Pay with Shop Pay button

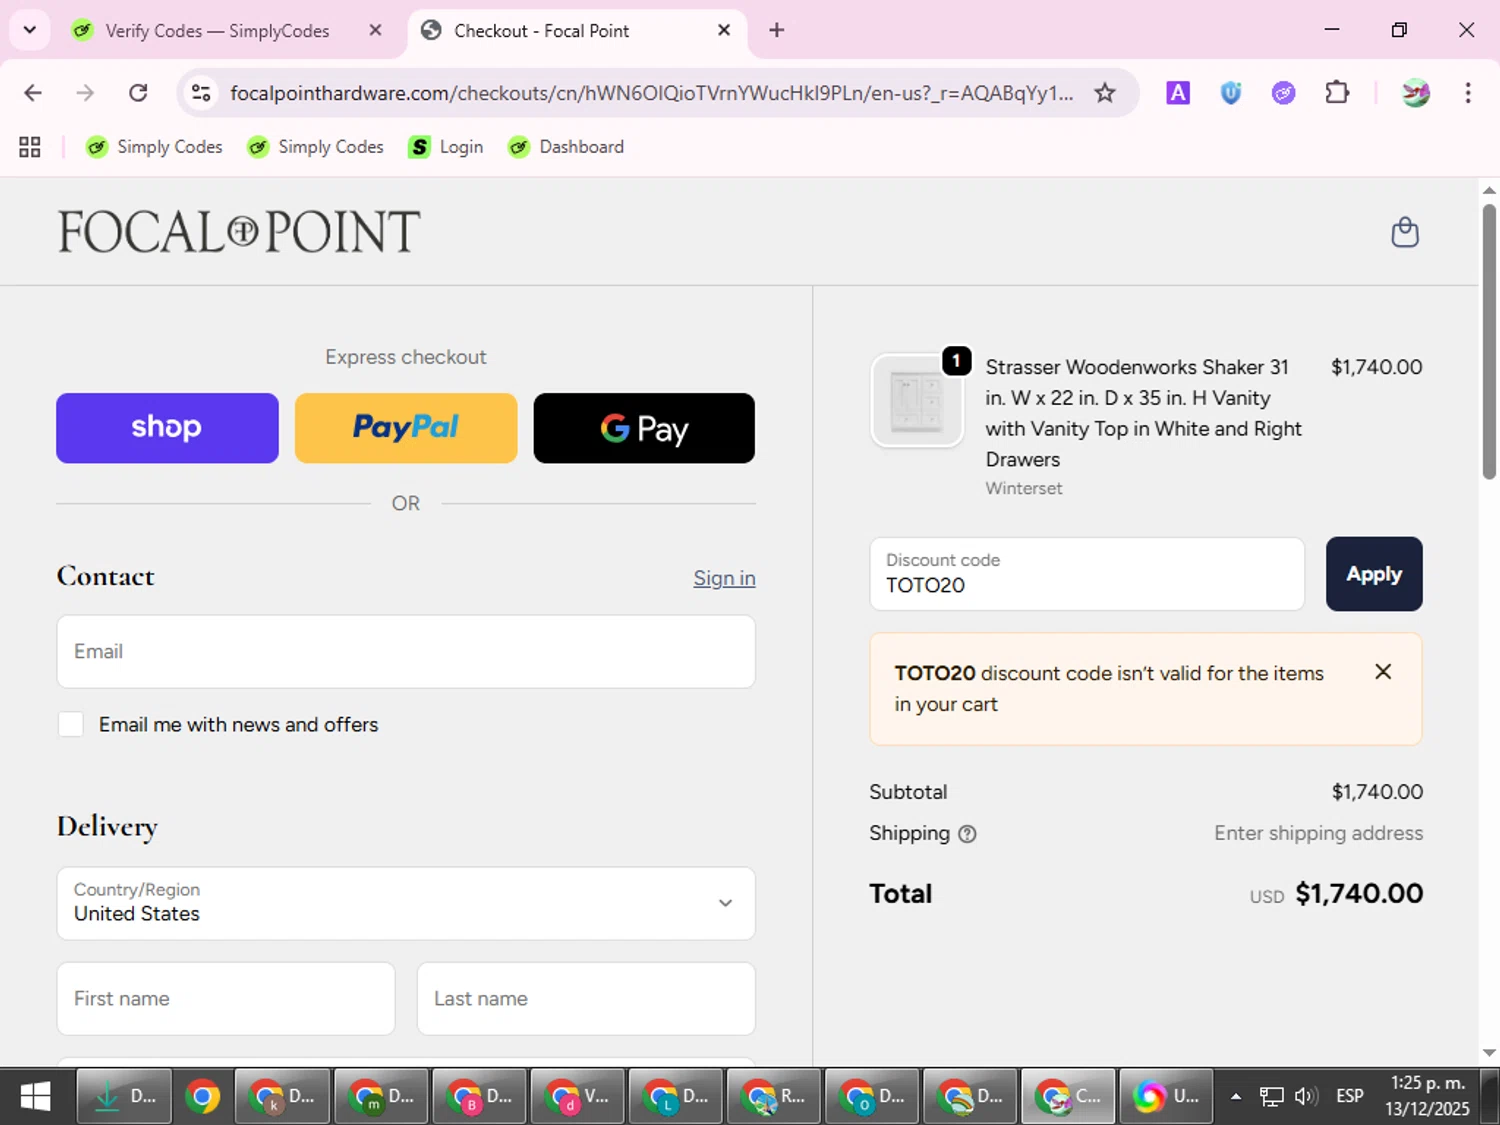coord(167,428)
